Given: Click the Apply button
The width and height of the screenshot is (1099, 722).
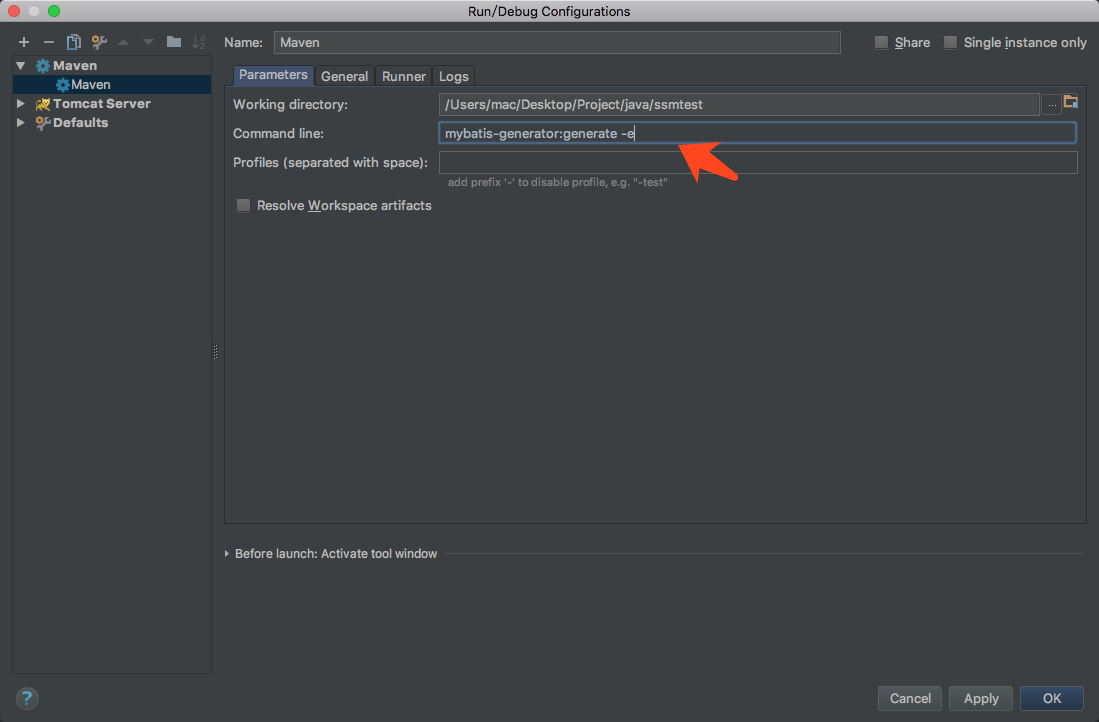Looking at the screenshot, I should click(981, 698).
